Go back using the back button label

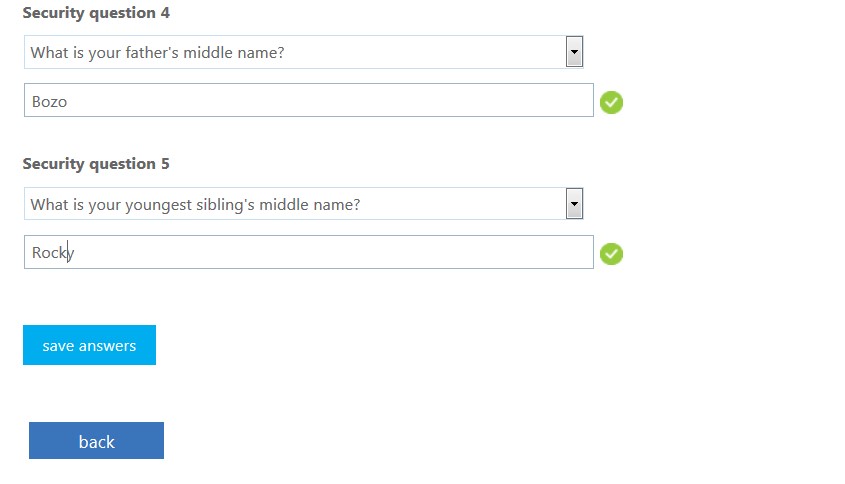tap(97, 442)
